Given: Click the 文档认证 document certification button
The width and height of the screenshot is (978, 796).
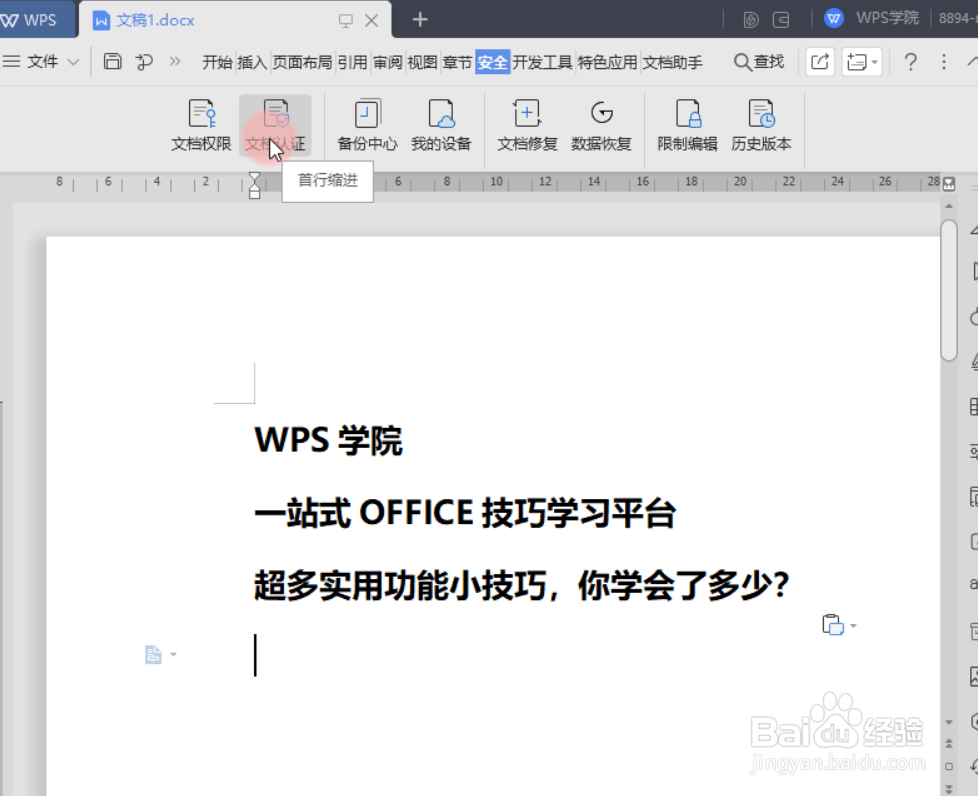Looking at the screenshot, I should tap(275, 125).
